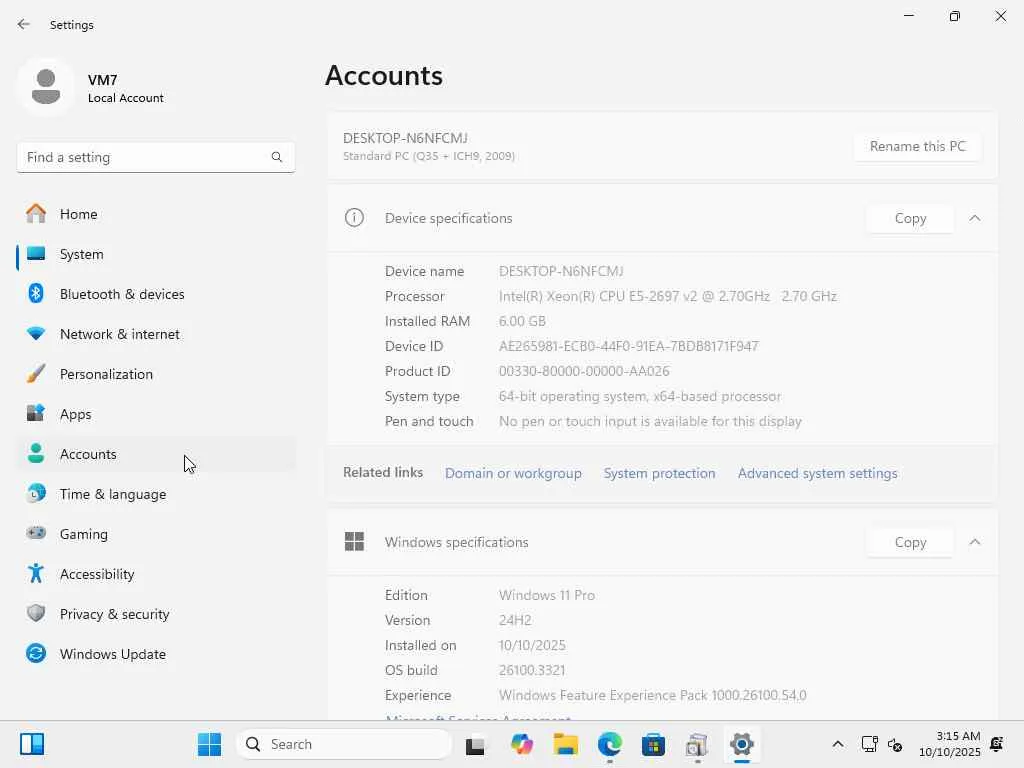Open the System protection link
Image resolution: width=1024 pixels, height=768 pixels.
[659, 473]
